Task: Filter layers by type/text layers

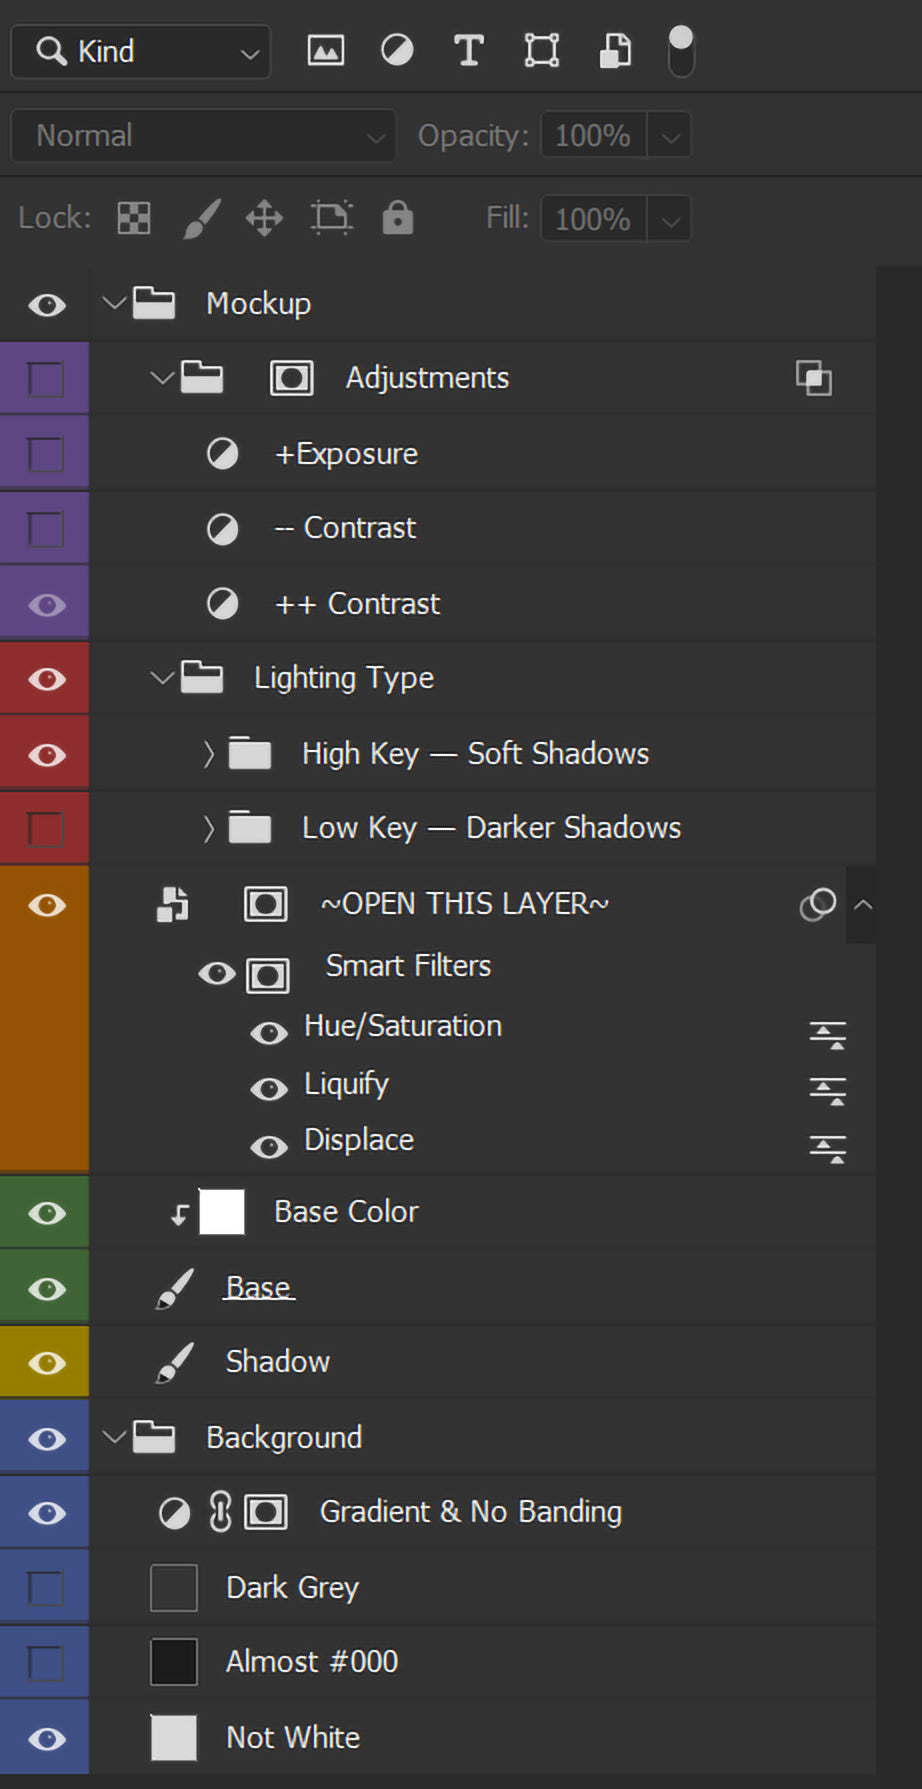Action: click(x=468, y=51)
